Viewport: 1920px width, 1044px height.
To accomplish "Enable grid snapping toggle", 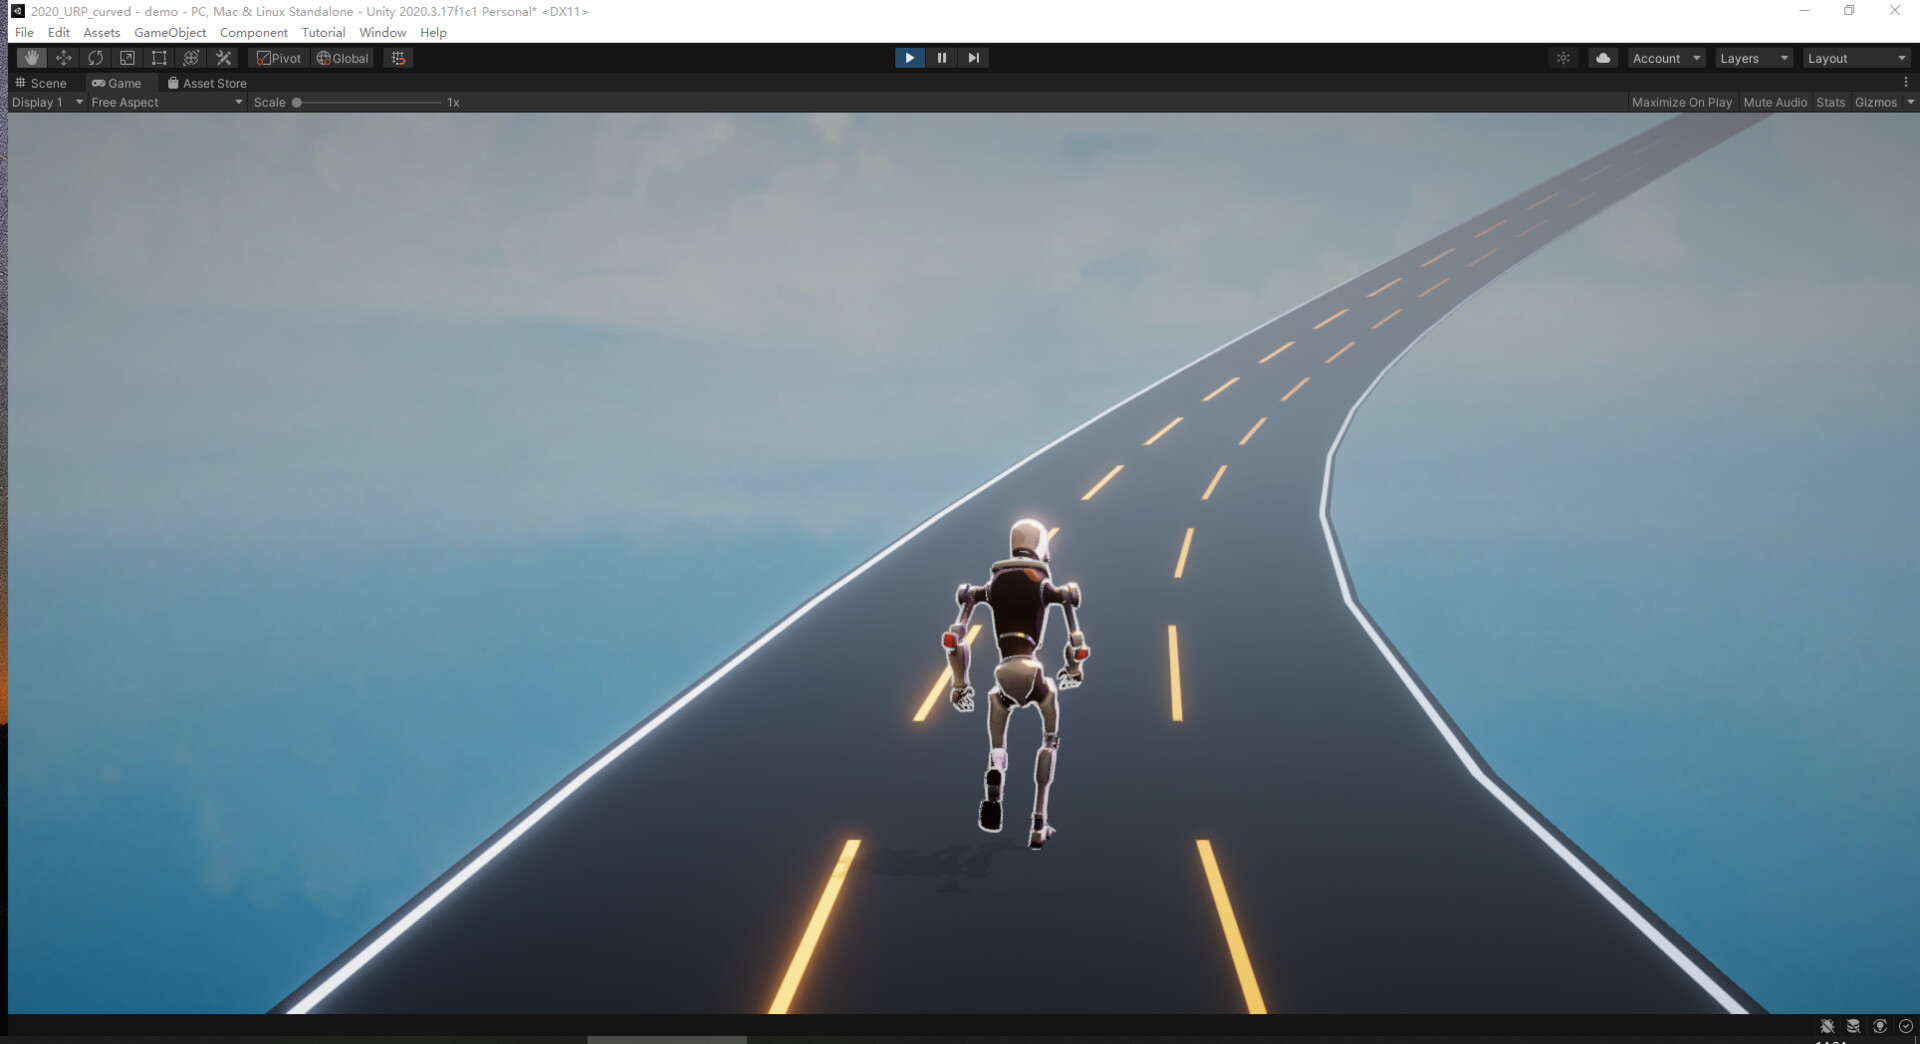I will tap(398, 58).
